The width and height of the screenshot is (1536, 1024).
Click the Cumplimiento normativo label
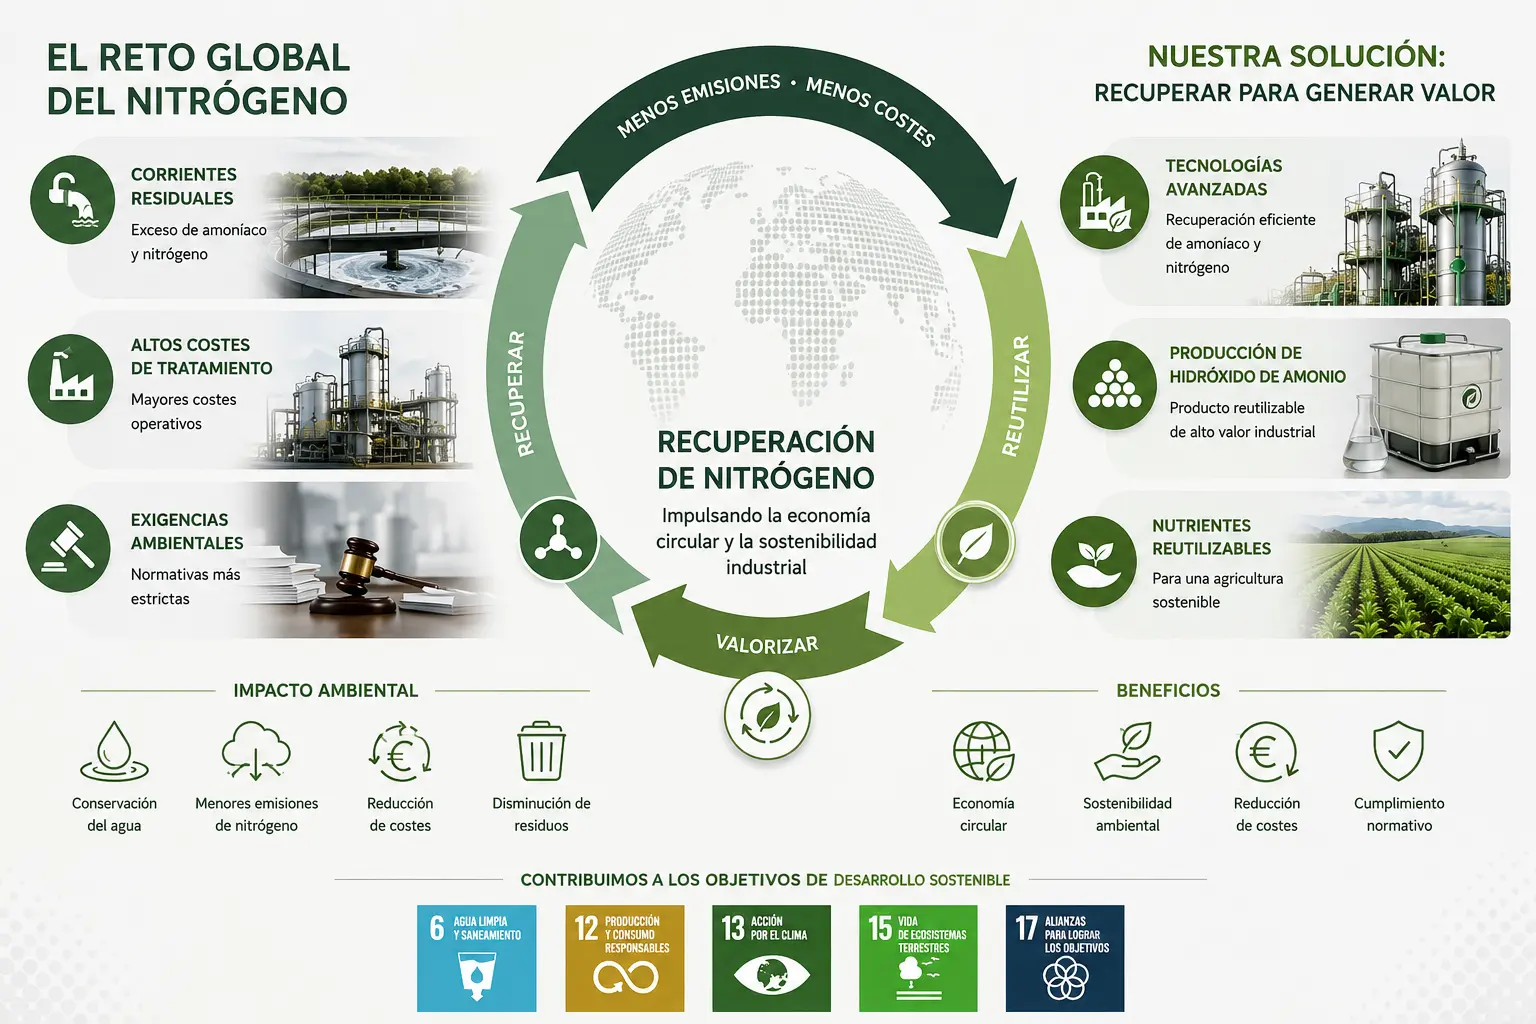click(x=1399, y=814)
